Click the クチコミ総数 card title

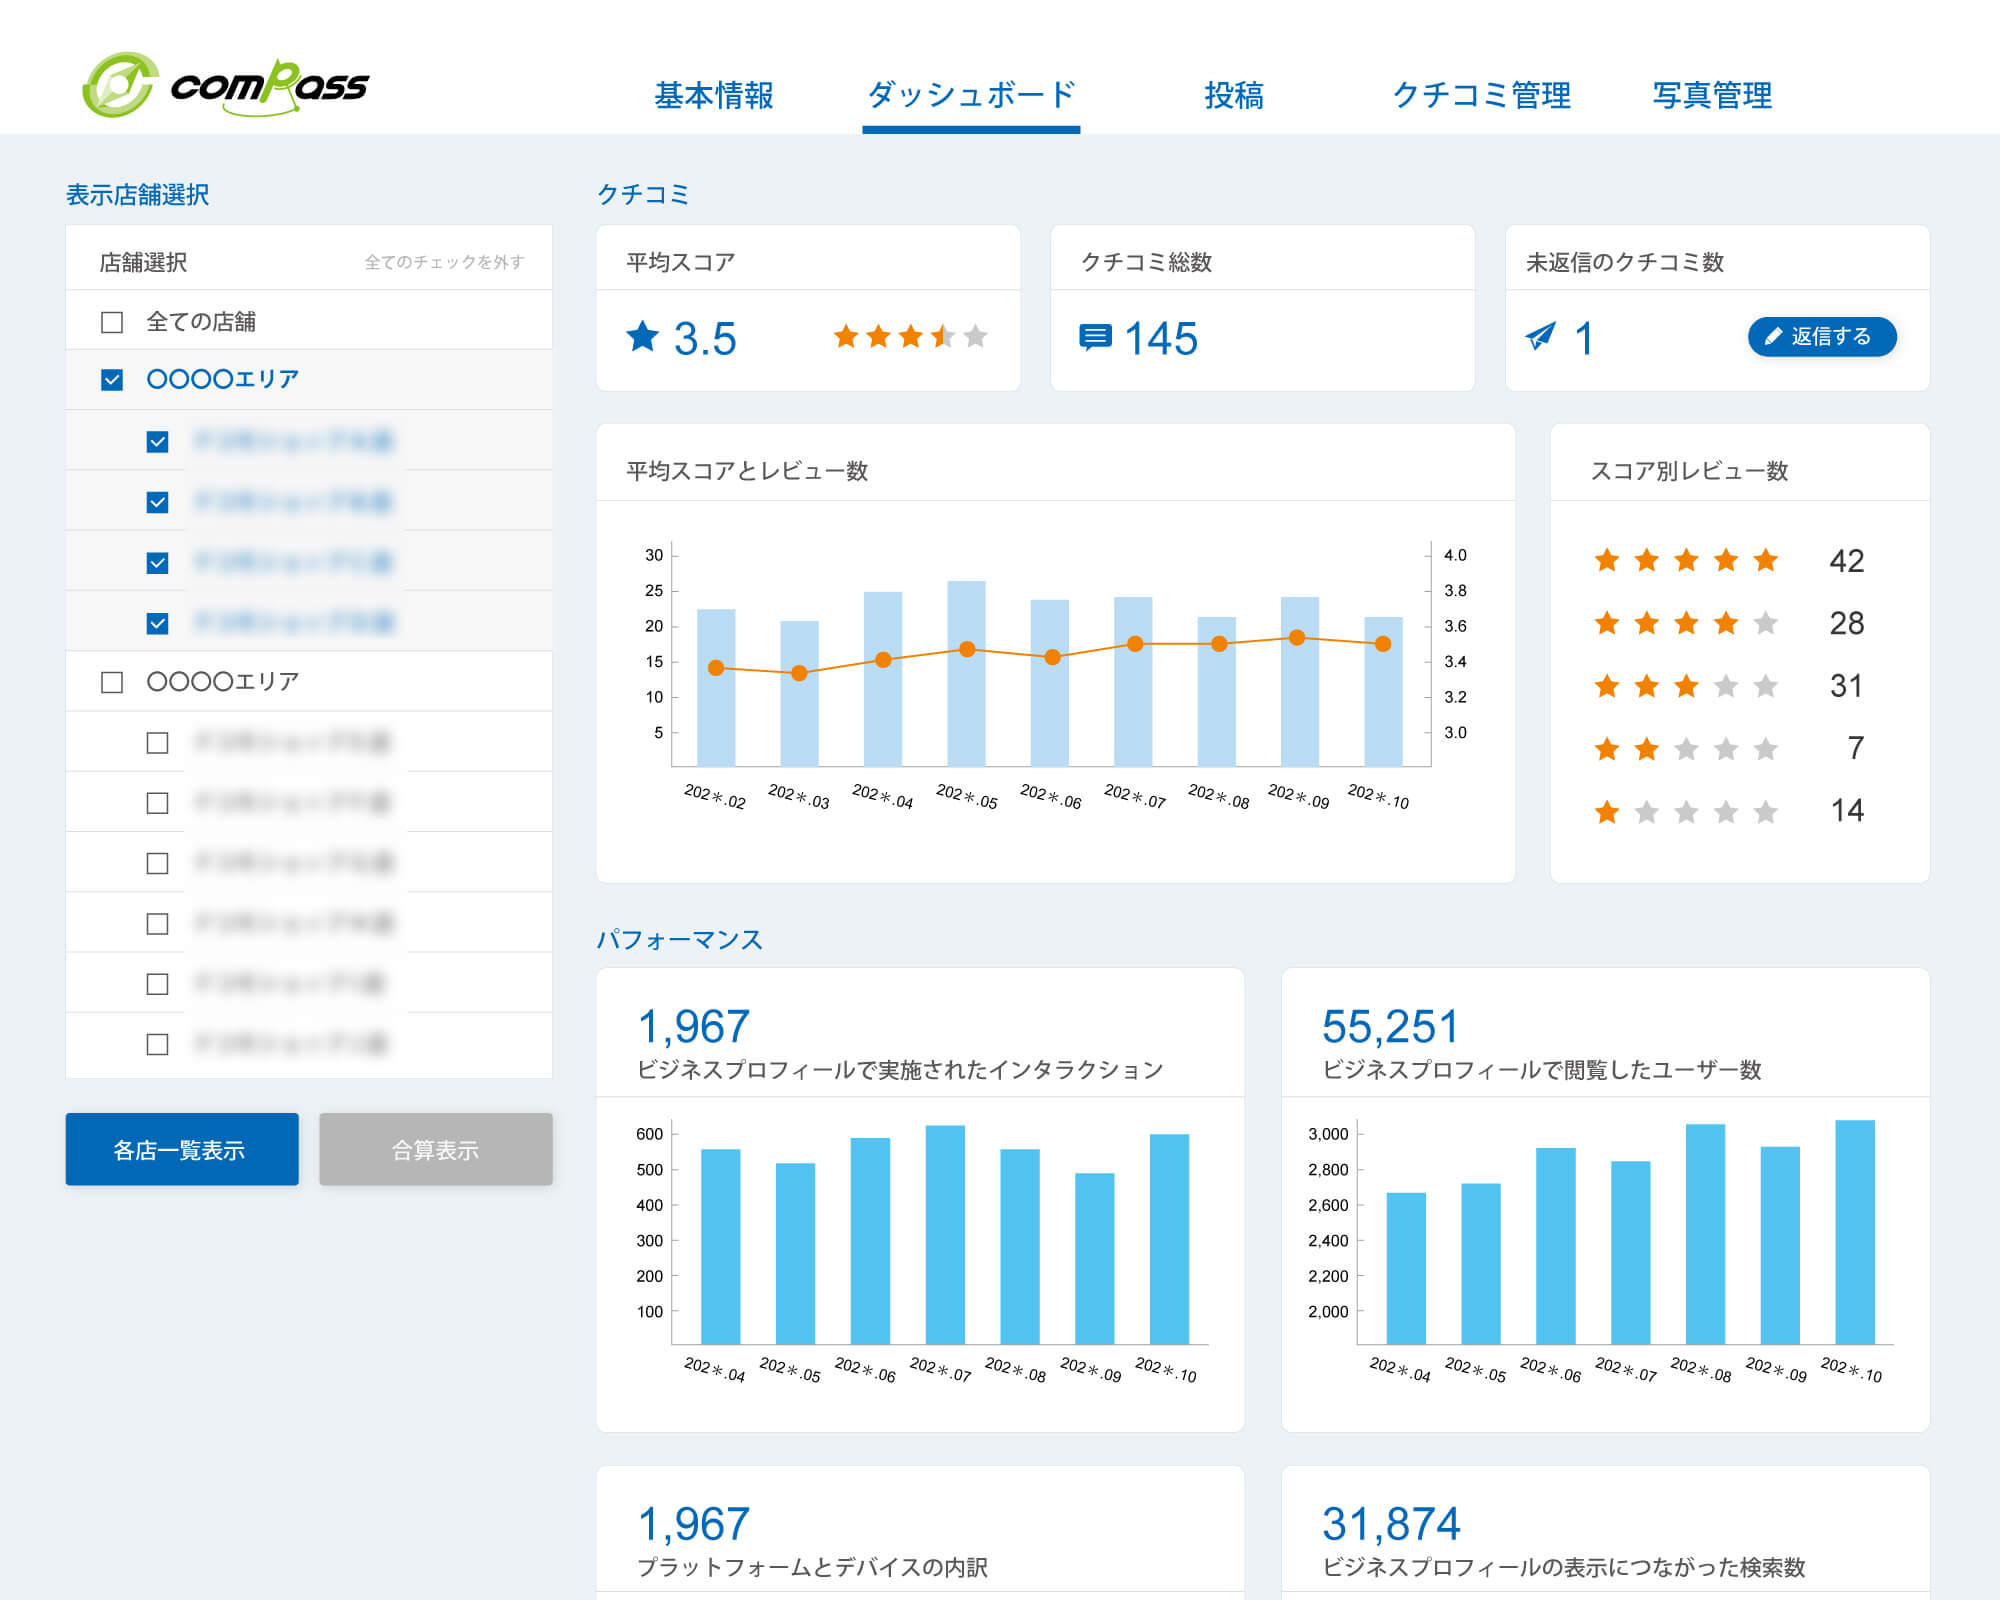(1146, 262)
